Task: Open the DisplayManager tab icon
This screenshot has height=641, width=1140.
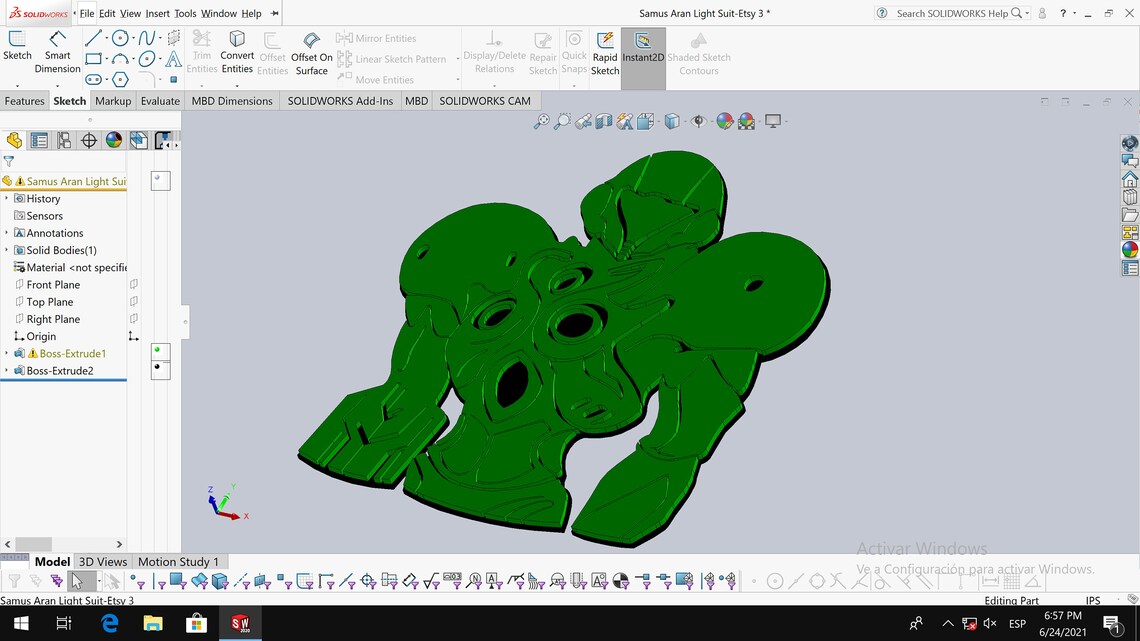Action: coord(114,140)
